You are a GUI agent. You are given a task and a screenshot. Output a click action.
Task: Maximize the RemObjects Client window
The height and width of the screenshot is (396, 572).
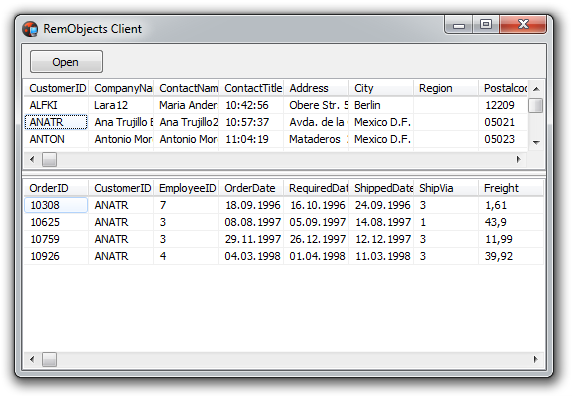[486, 25]
